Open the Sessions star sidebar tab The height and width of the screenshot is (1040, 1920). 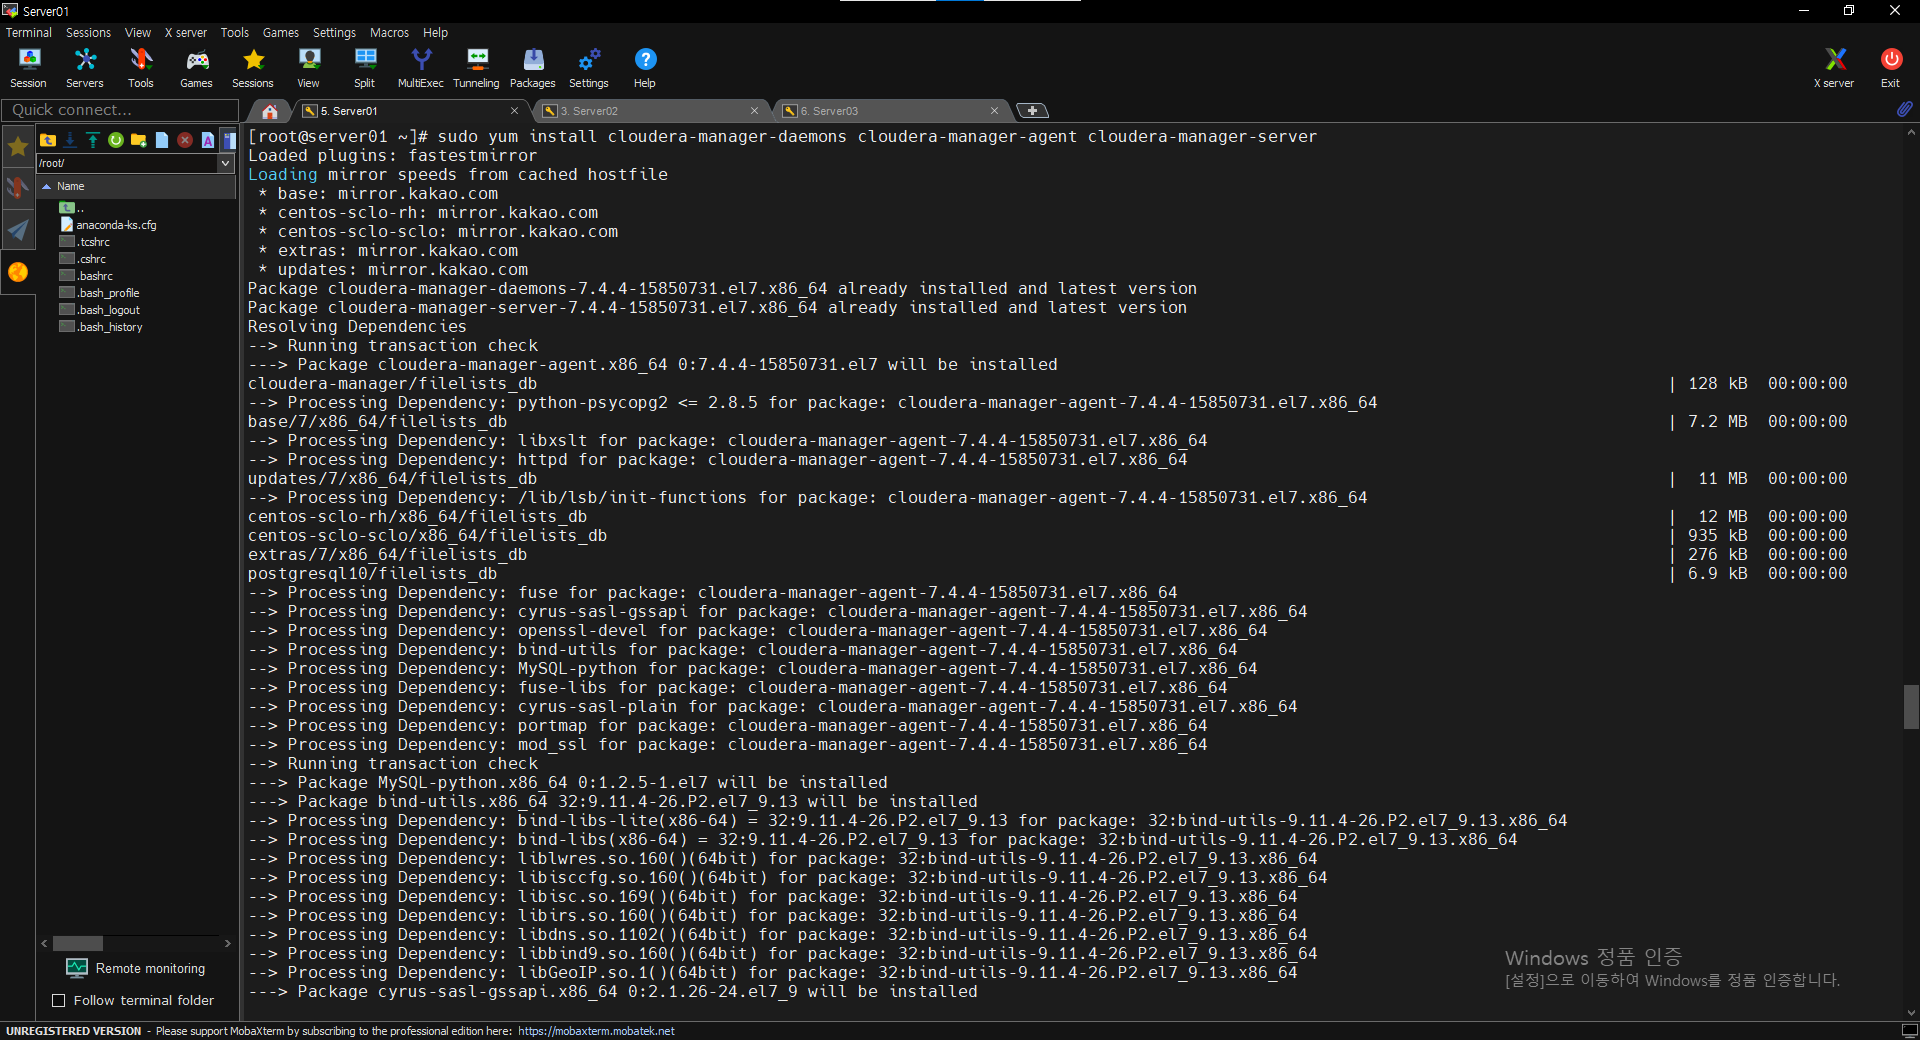[x=18, y=148]
